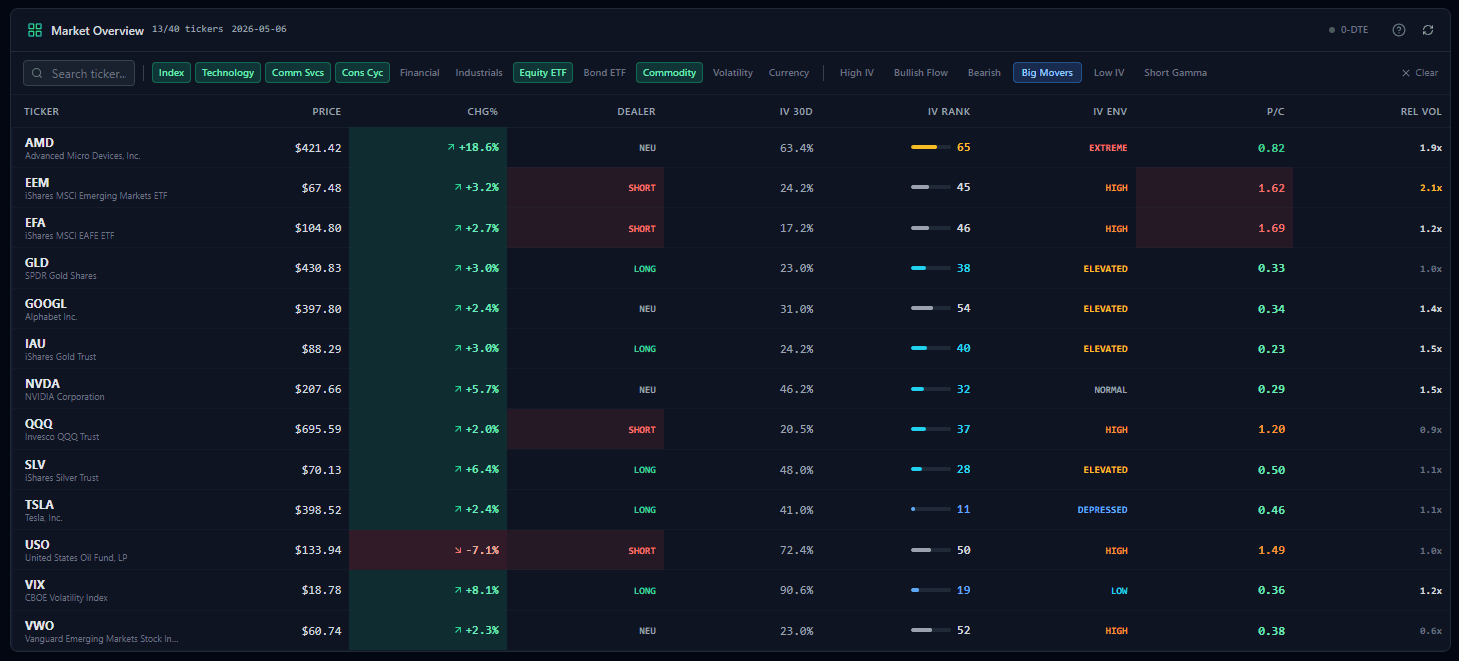The height and width of the screenshot is (661, 1459).
Task: Sort by the IV RANK column header
Action: (x=949, y=112)
